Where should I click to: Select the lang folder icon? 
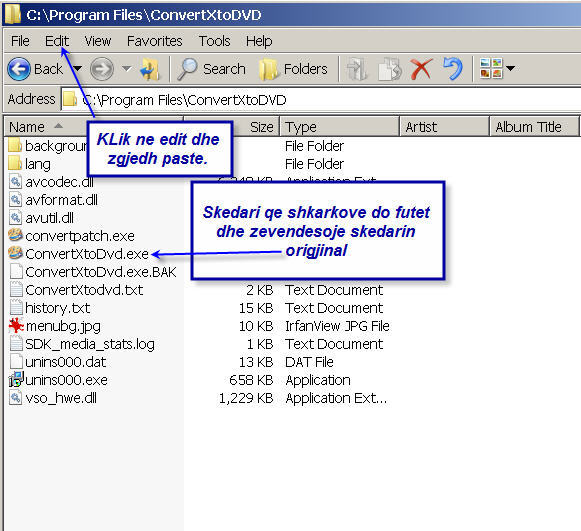pos(15,163)
